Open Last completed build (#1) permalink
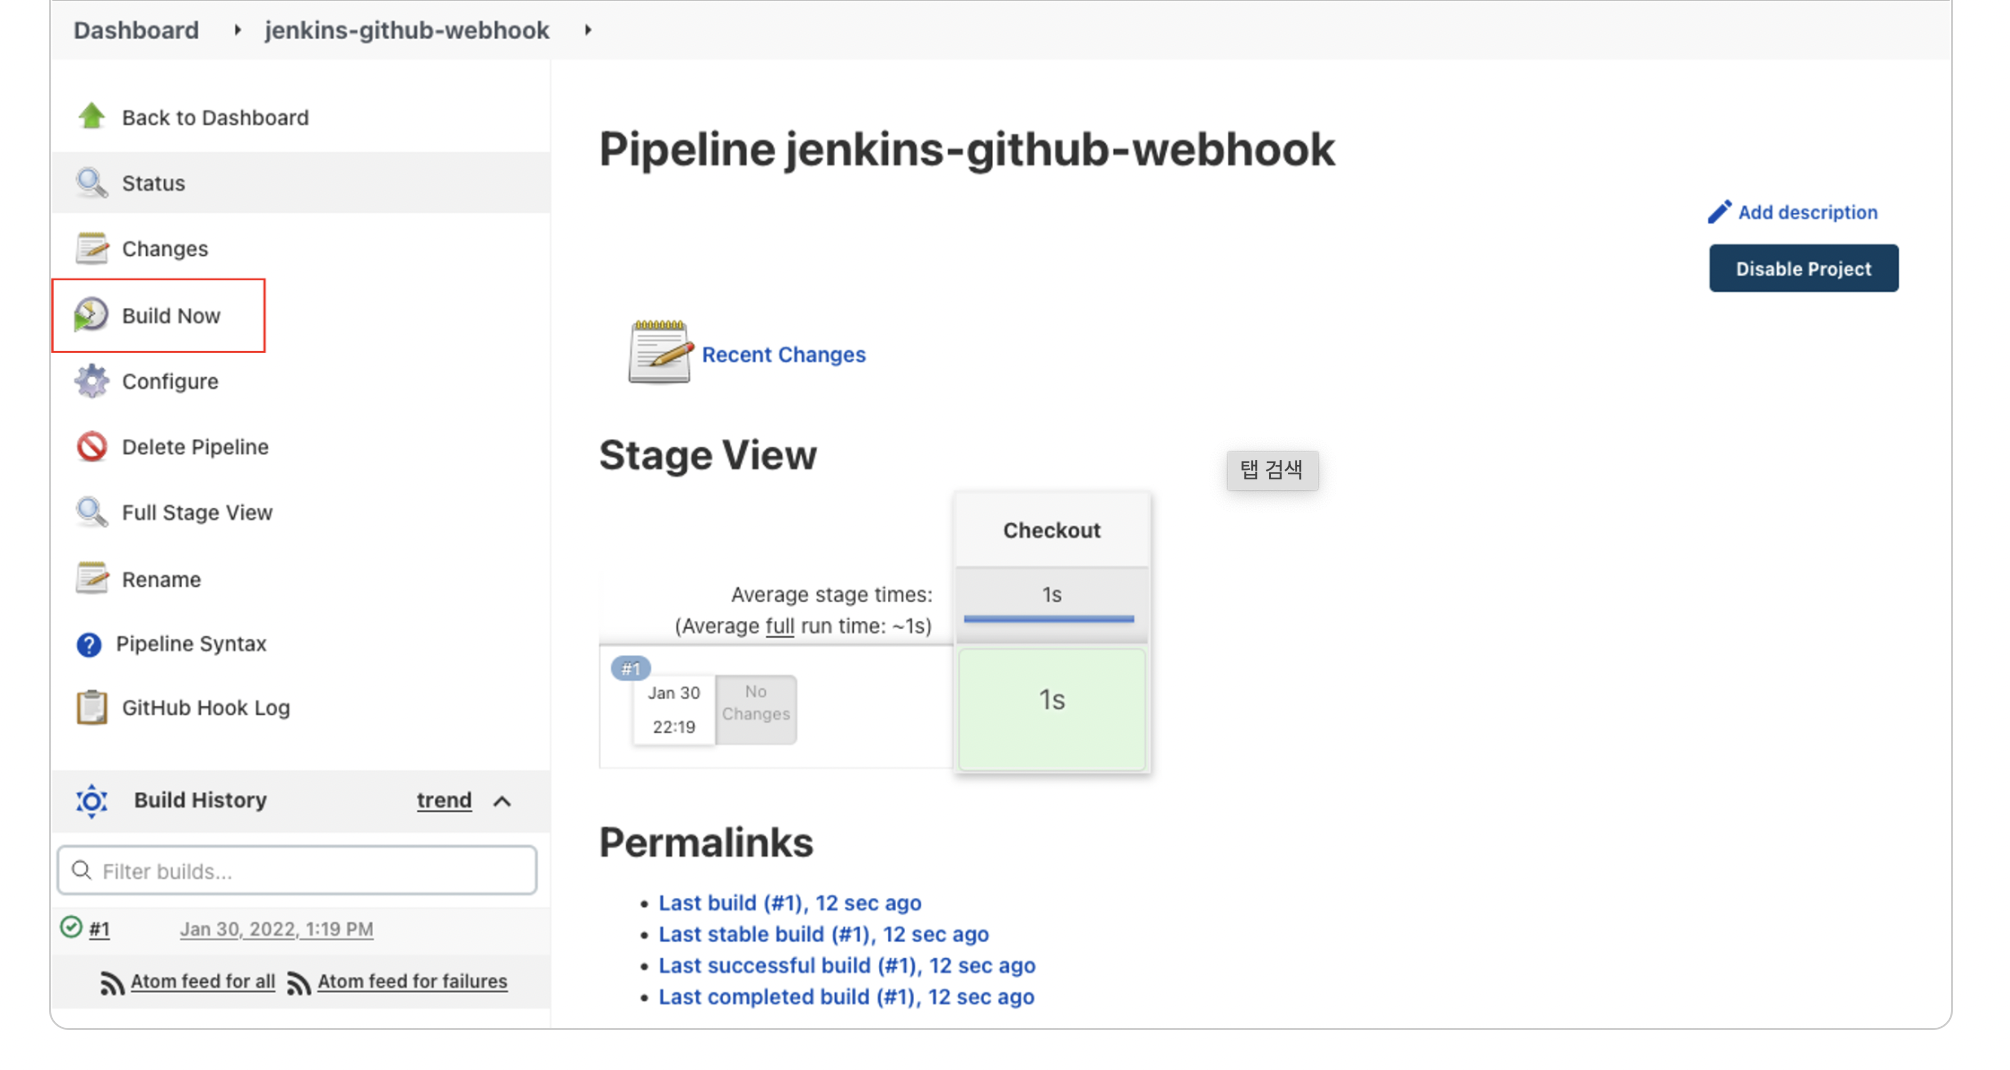 click(x=846, y=997)
